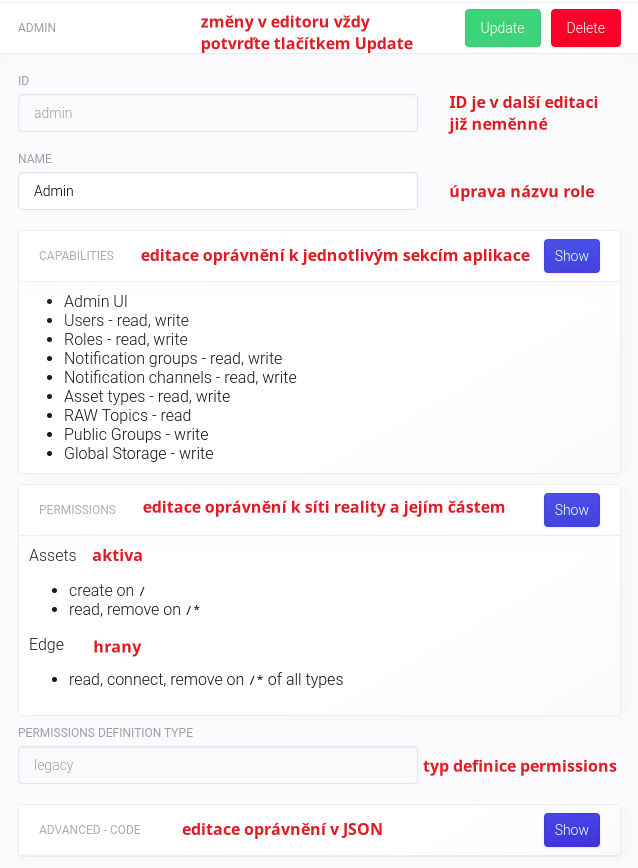Image resolution: width=638 pixels, height=868 pixels.
Task: Click the ADMIN header title
Action: coord(37,28)
